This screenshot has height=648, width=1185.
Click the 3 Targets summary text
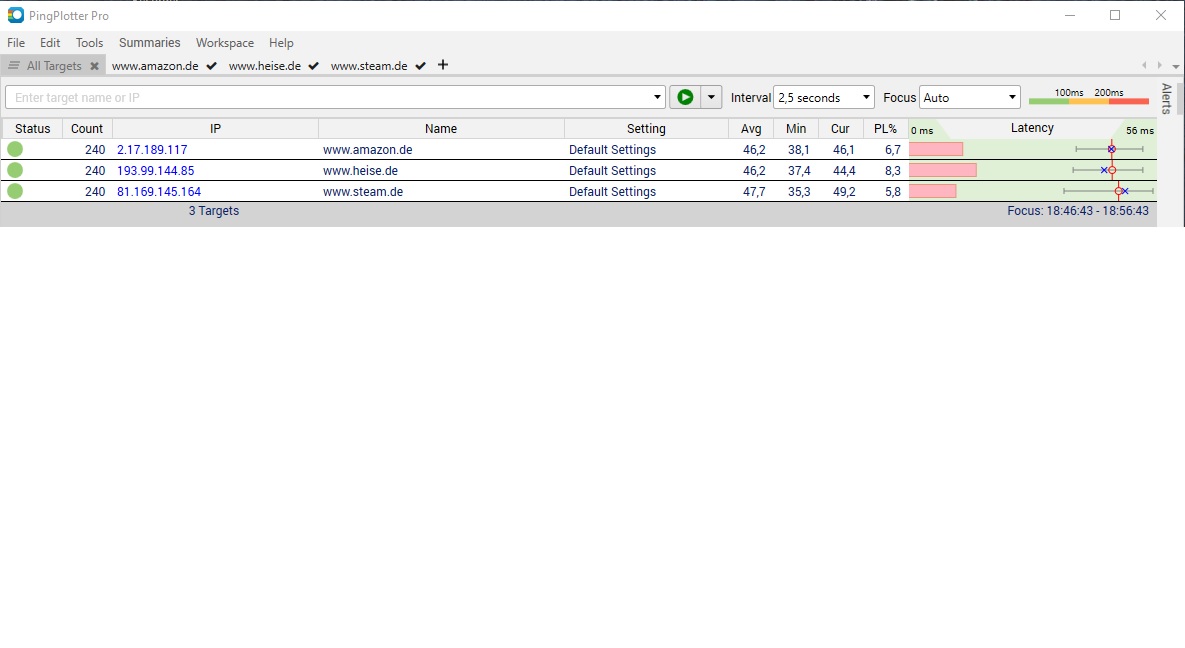pos(214,211)
